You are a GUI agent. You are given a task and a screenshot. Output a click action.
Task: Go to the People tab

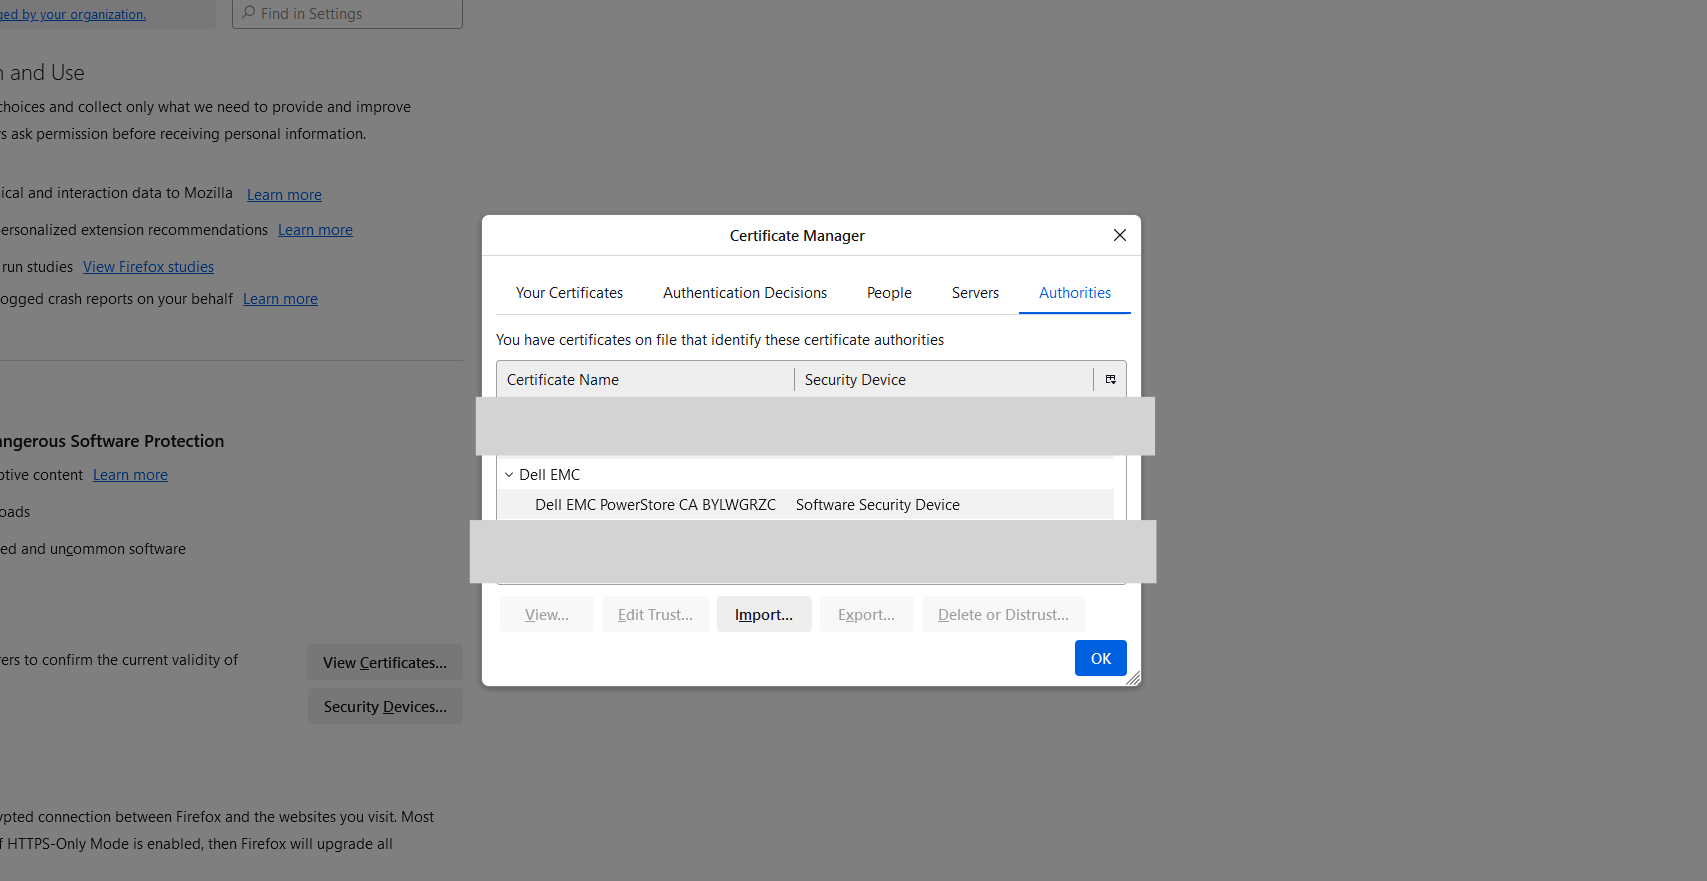point(889,293)
